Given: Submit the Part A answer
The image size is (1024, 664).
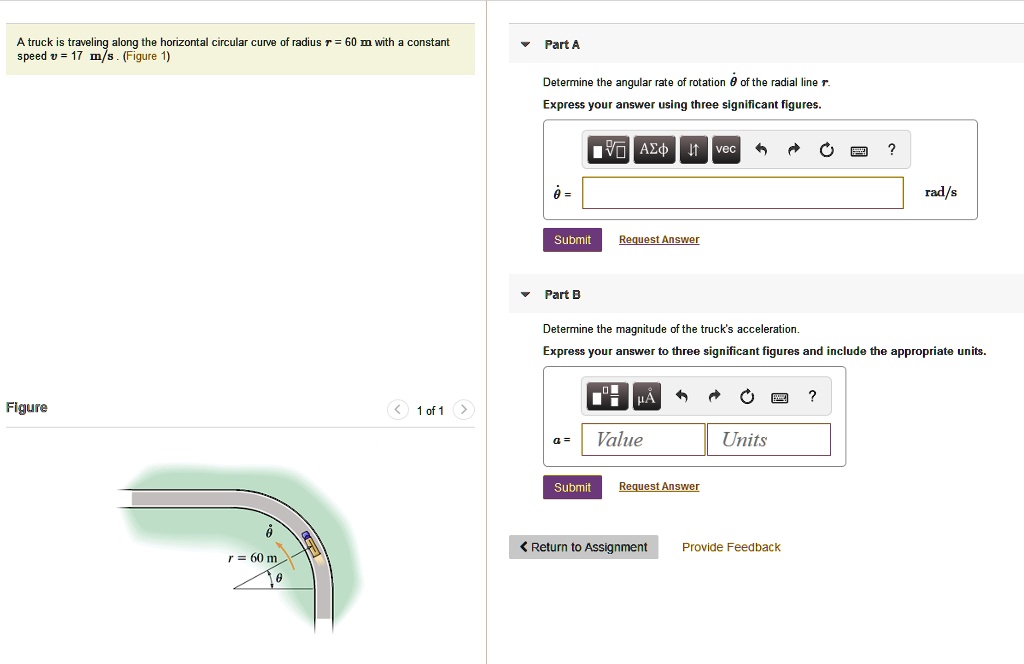Looking at the screenshot, I should pos(572,239).
